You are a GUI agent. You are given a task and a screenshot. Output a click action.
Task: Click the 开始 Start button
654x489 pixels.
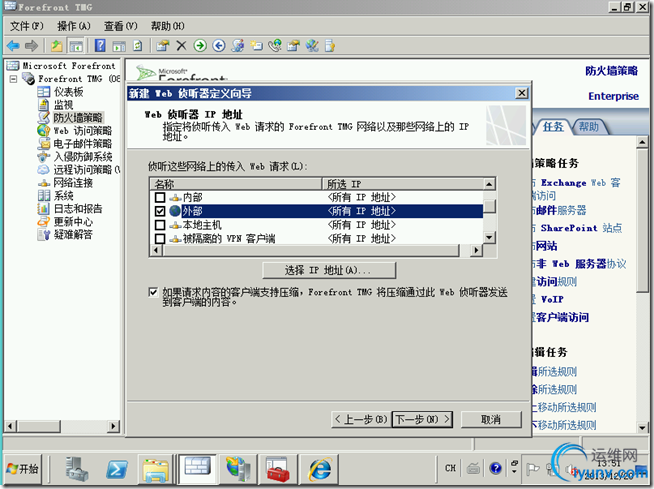(x=23, y=469)
